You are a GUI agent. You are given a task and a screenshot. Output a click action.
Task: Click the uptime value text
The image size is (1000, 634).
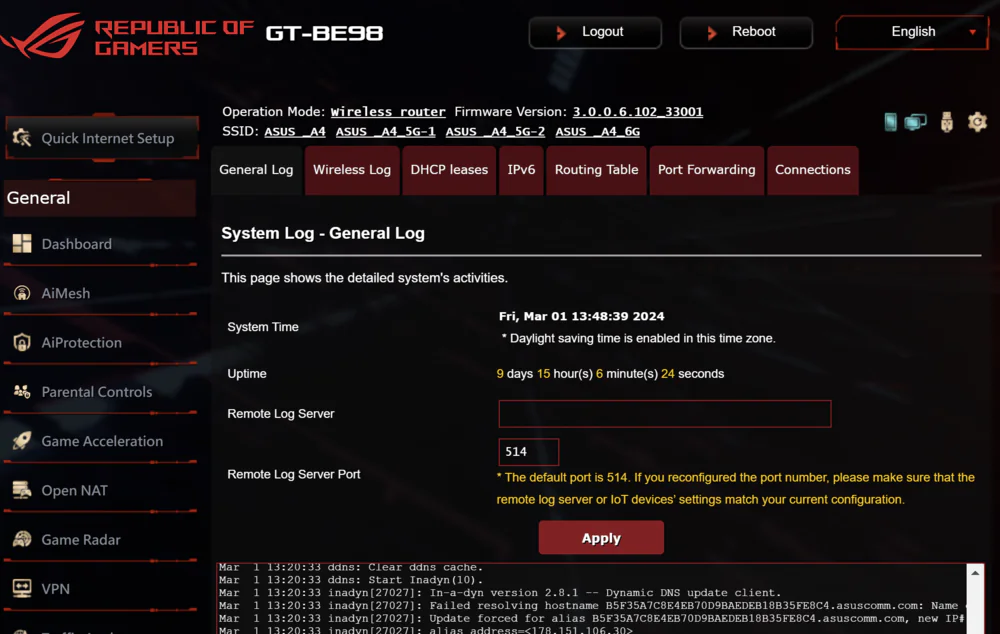(610, 374)
